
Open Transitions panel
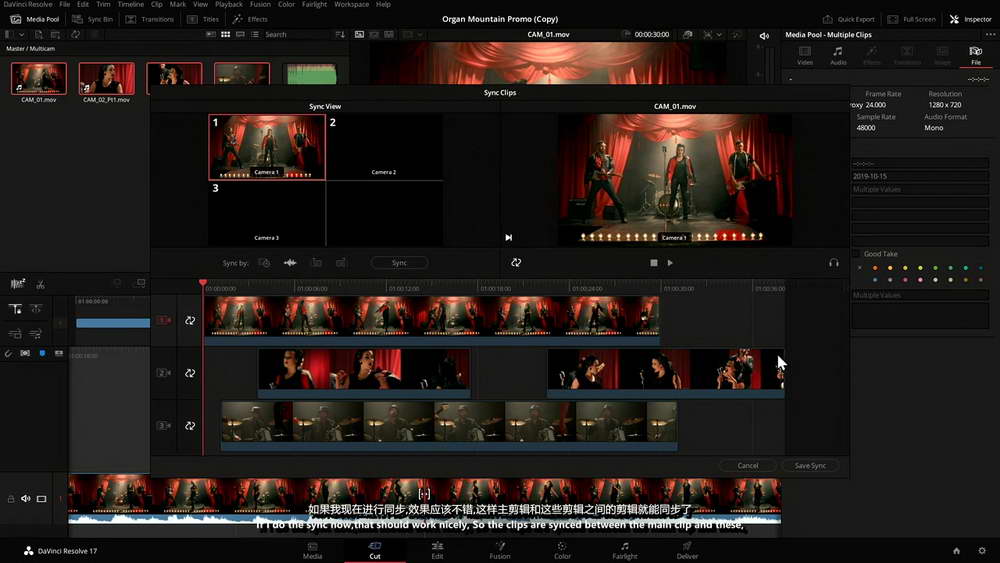click(x=150, y=19)
